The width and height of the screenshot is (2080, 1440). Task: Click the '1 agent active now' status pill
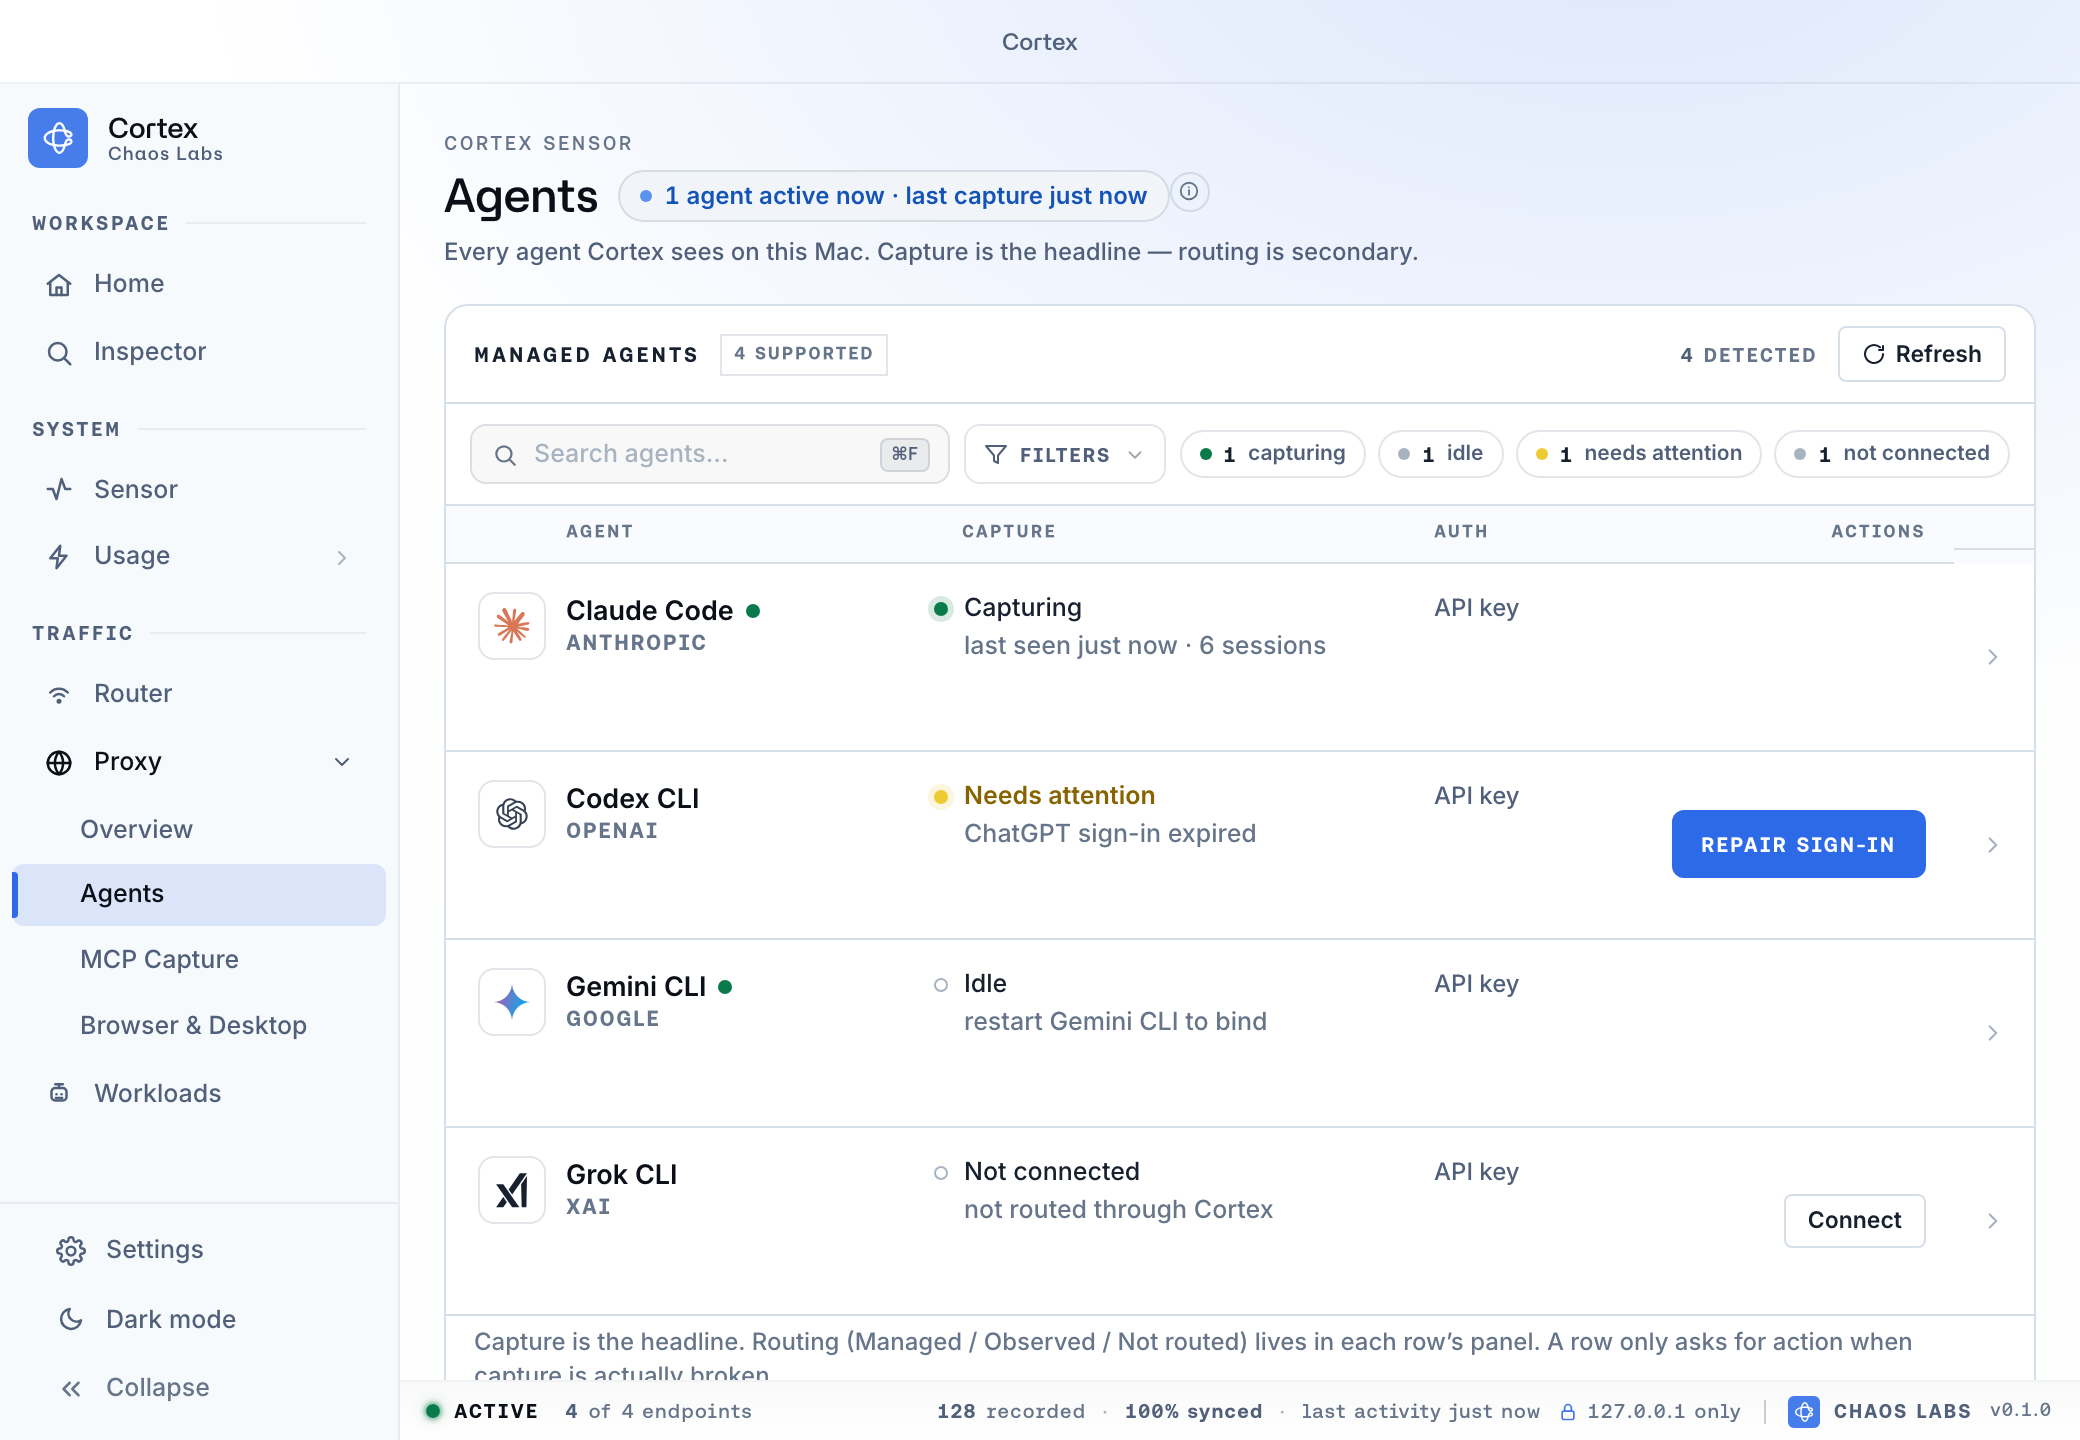pos(893,196)
